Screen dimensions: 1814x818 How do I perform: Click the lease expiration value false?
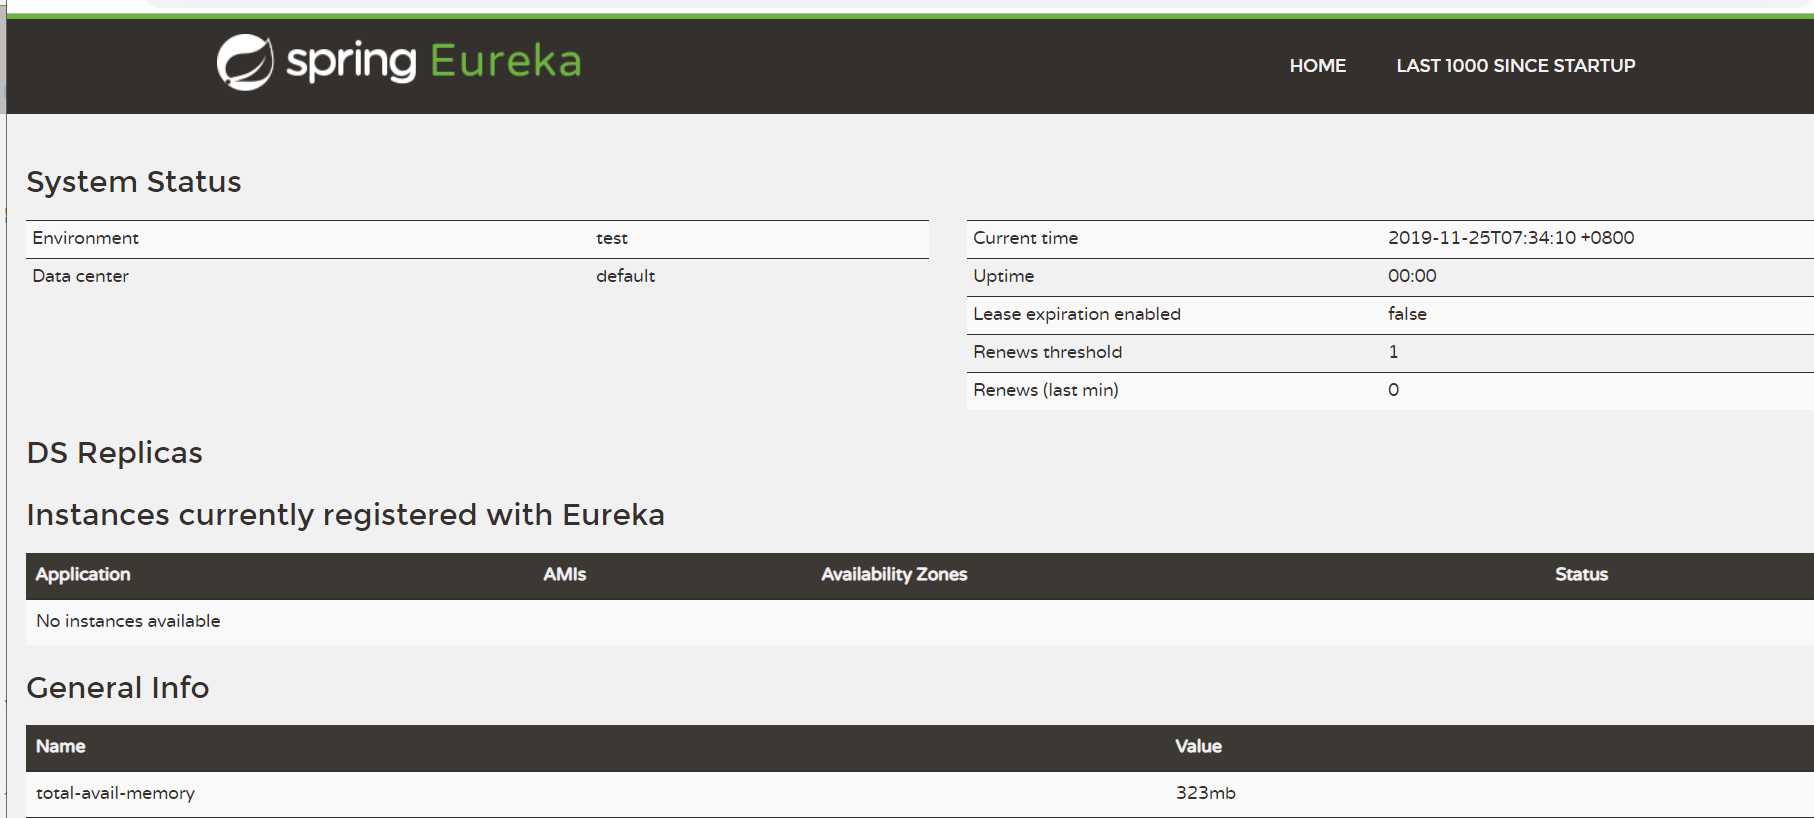pos(1407,314)
